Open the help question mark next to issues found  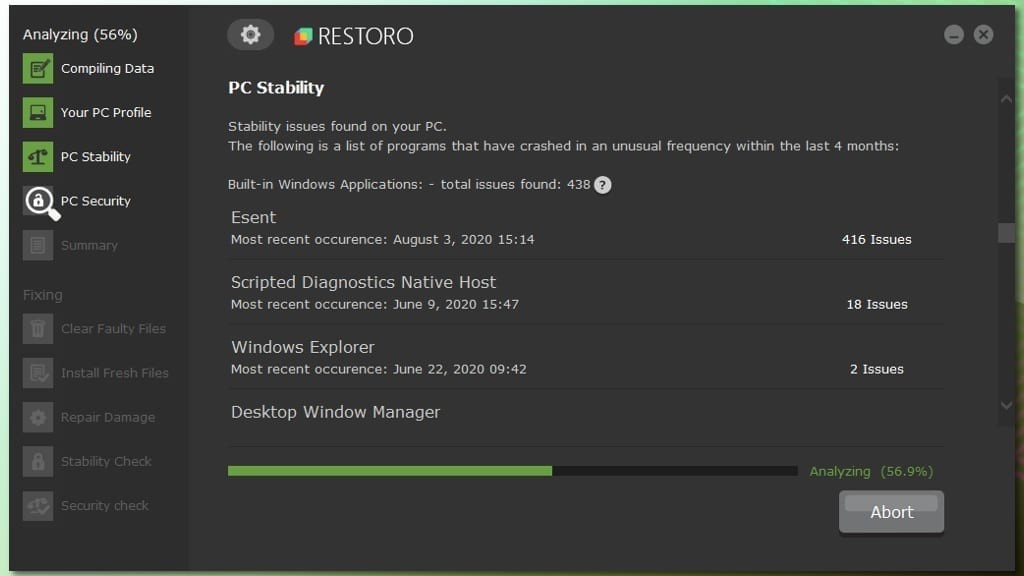(603, 185)
